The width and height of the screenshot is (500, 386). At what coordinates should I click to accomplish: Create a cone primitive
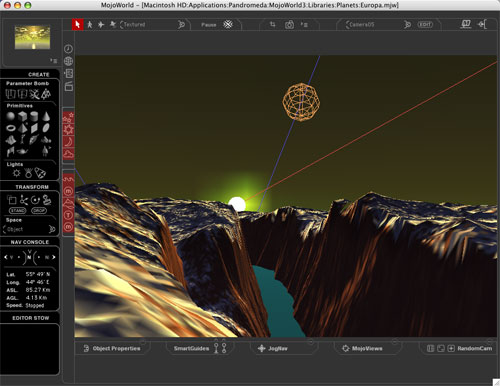46,116
